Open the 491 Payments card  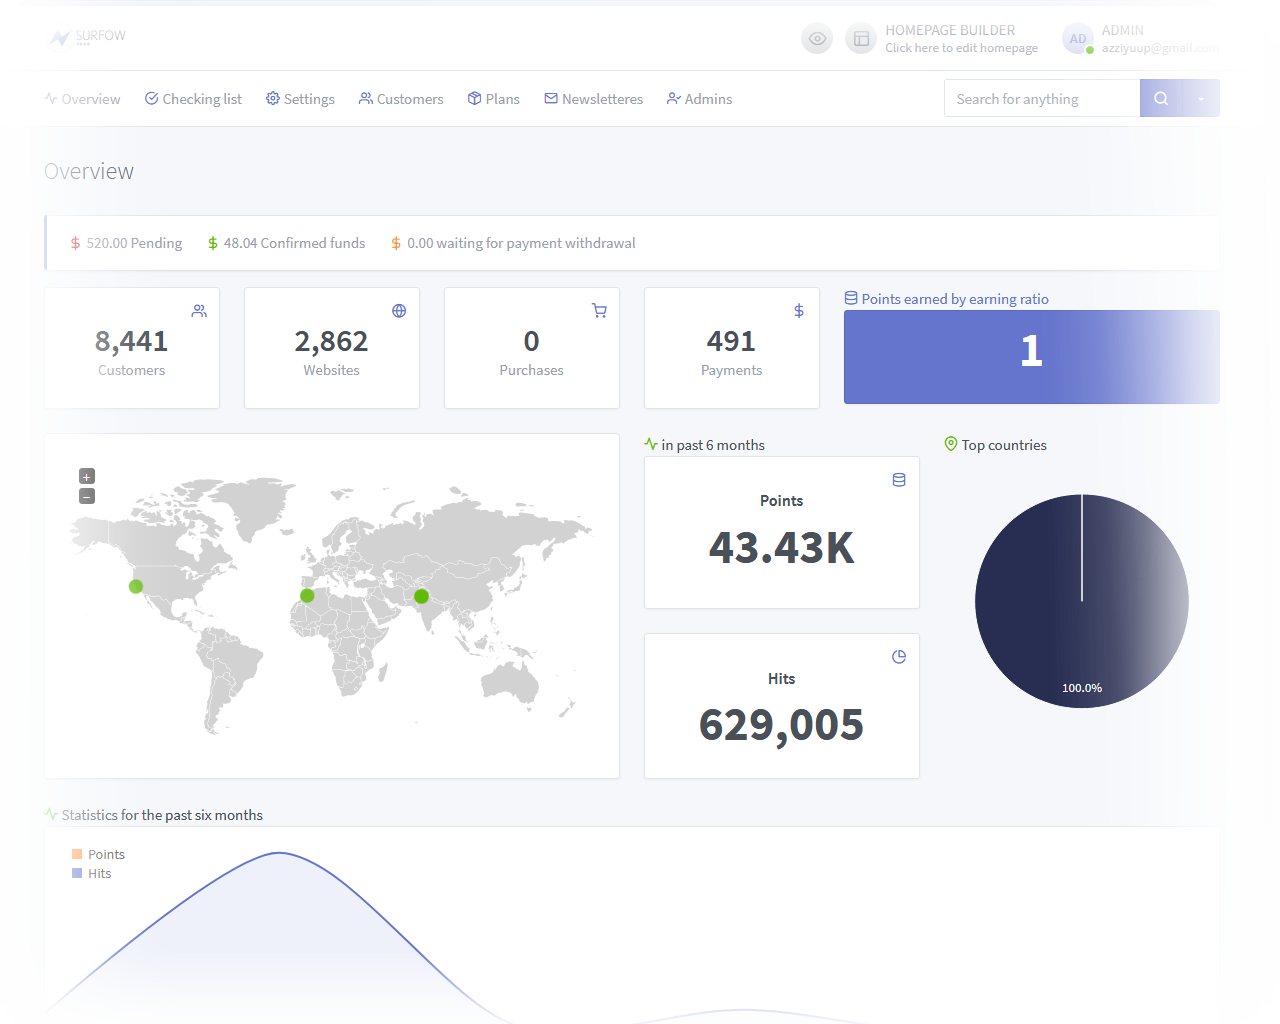(732, 348)
